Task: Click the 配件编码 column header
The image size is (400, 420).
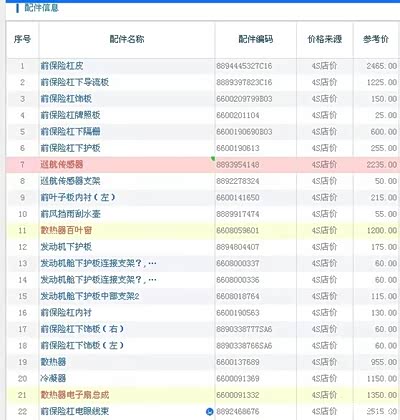Action: pos(256,39)
